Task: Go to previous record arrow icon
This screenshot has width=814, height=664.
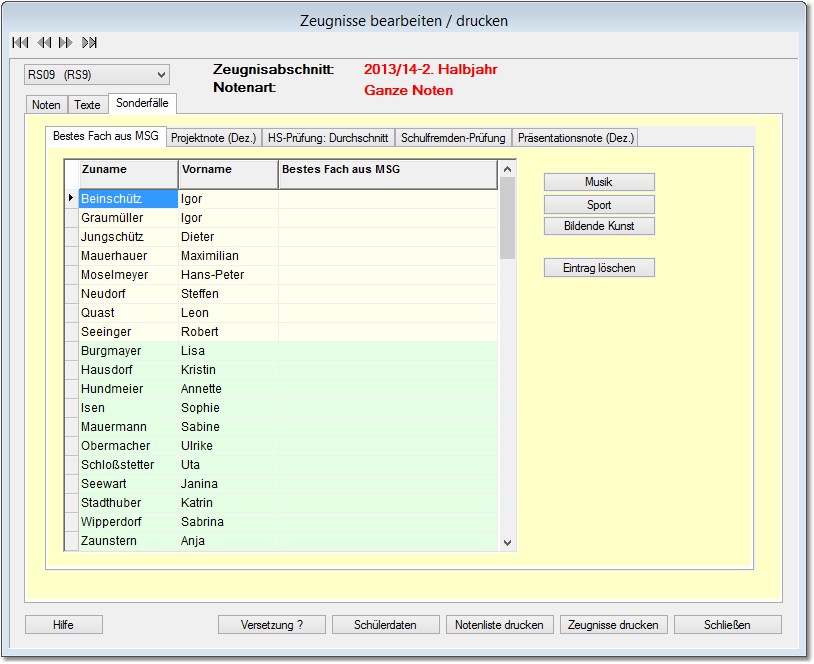Action: click(43, 42)
